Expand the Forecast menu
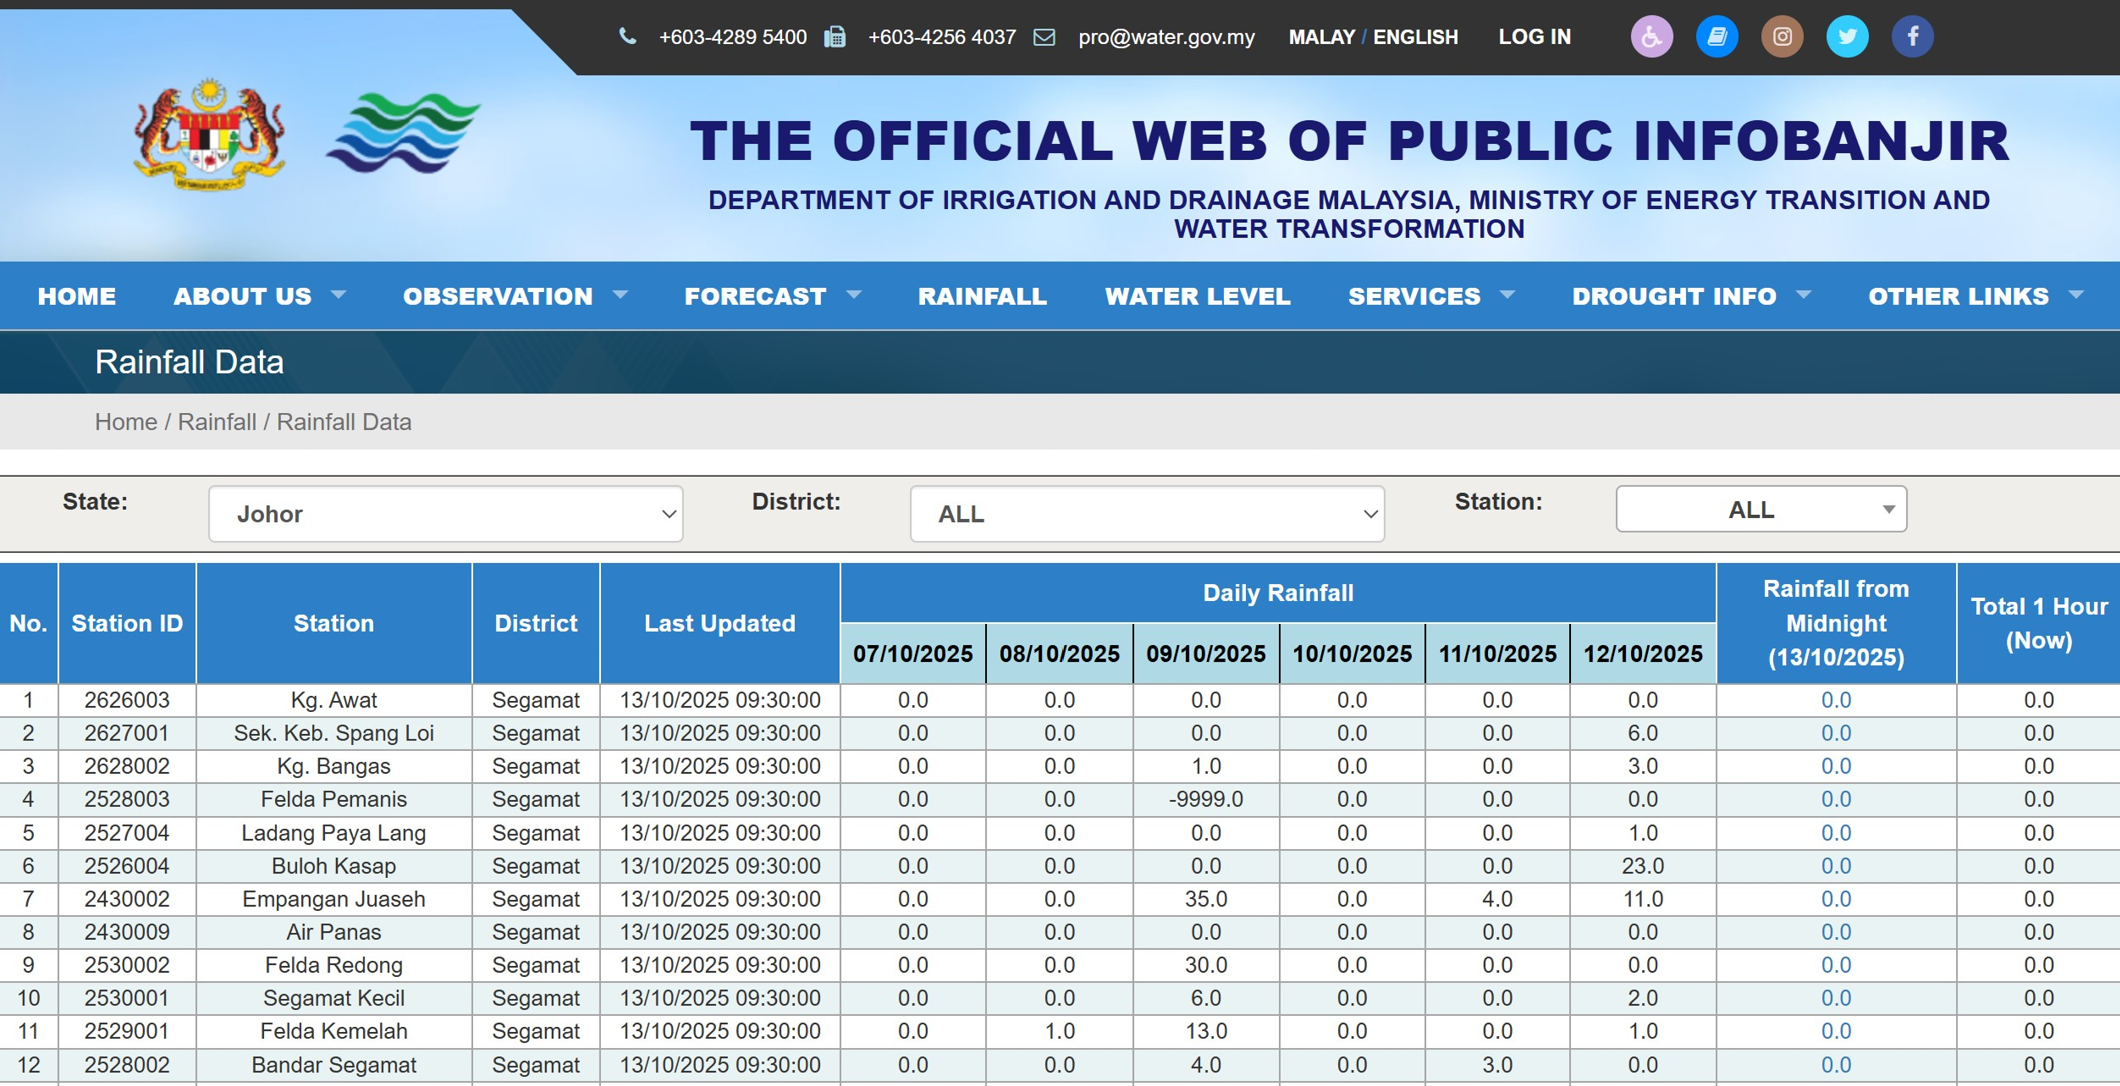Viewport: 2120px width, 1086px height. pos(771,296)
